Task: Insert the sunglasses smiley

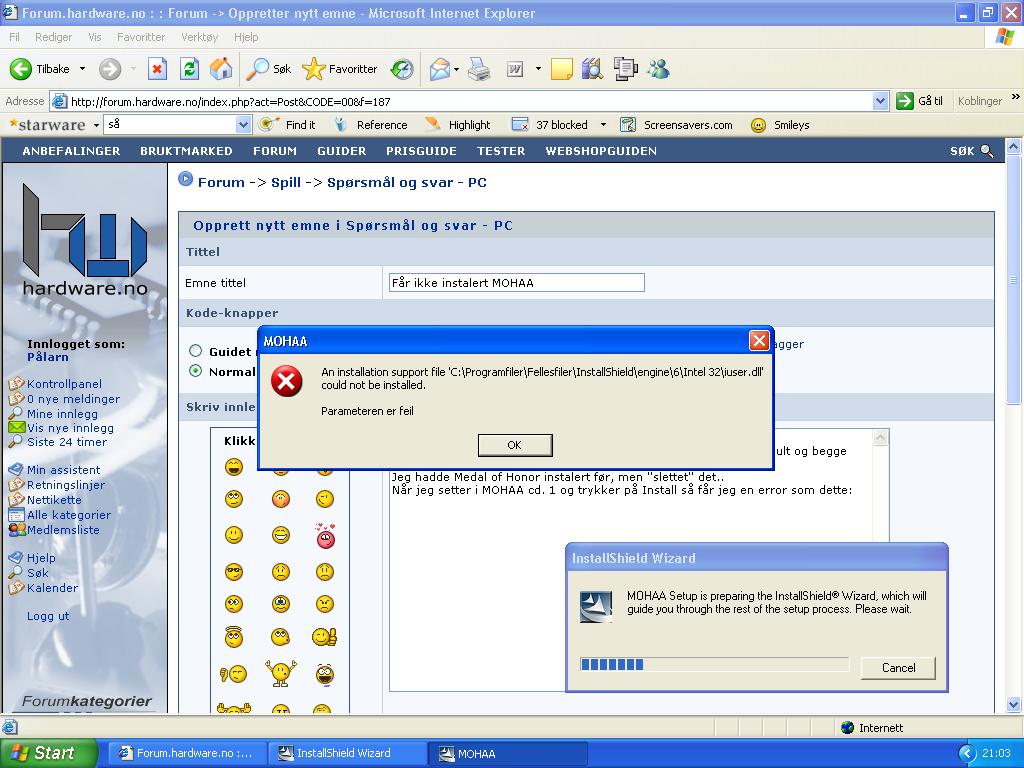Action: coord(234,573)
